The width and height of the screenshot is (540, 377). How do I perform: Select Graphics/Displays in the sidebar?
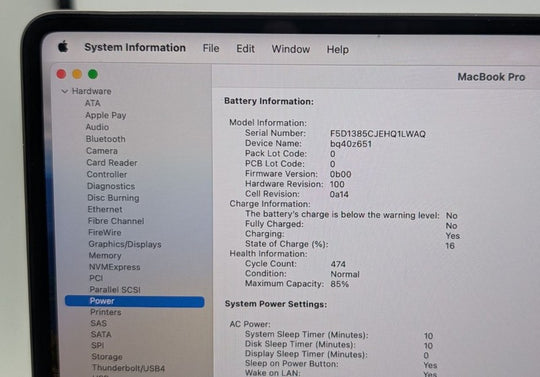click(x=125, y=244)
